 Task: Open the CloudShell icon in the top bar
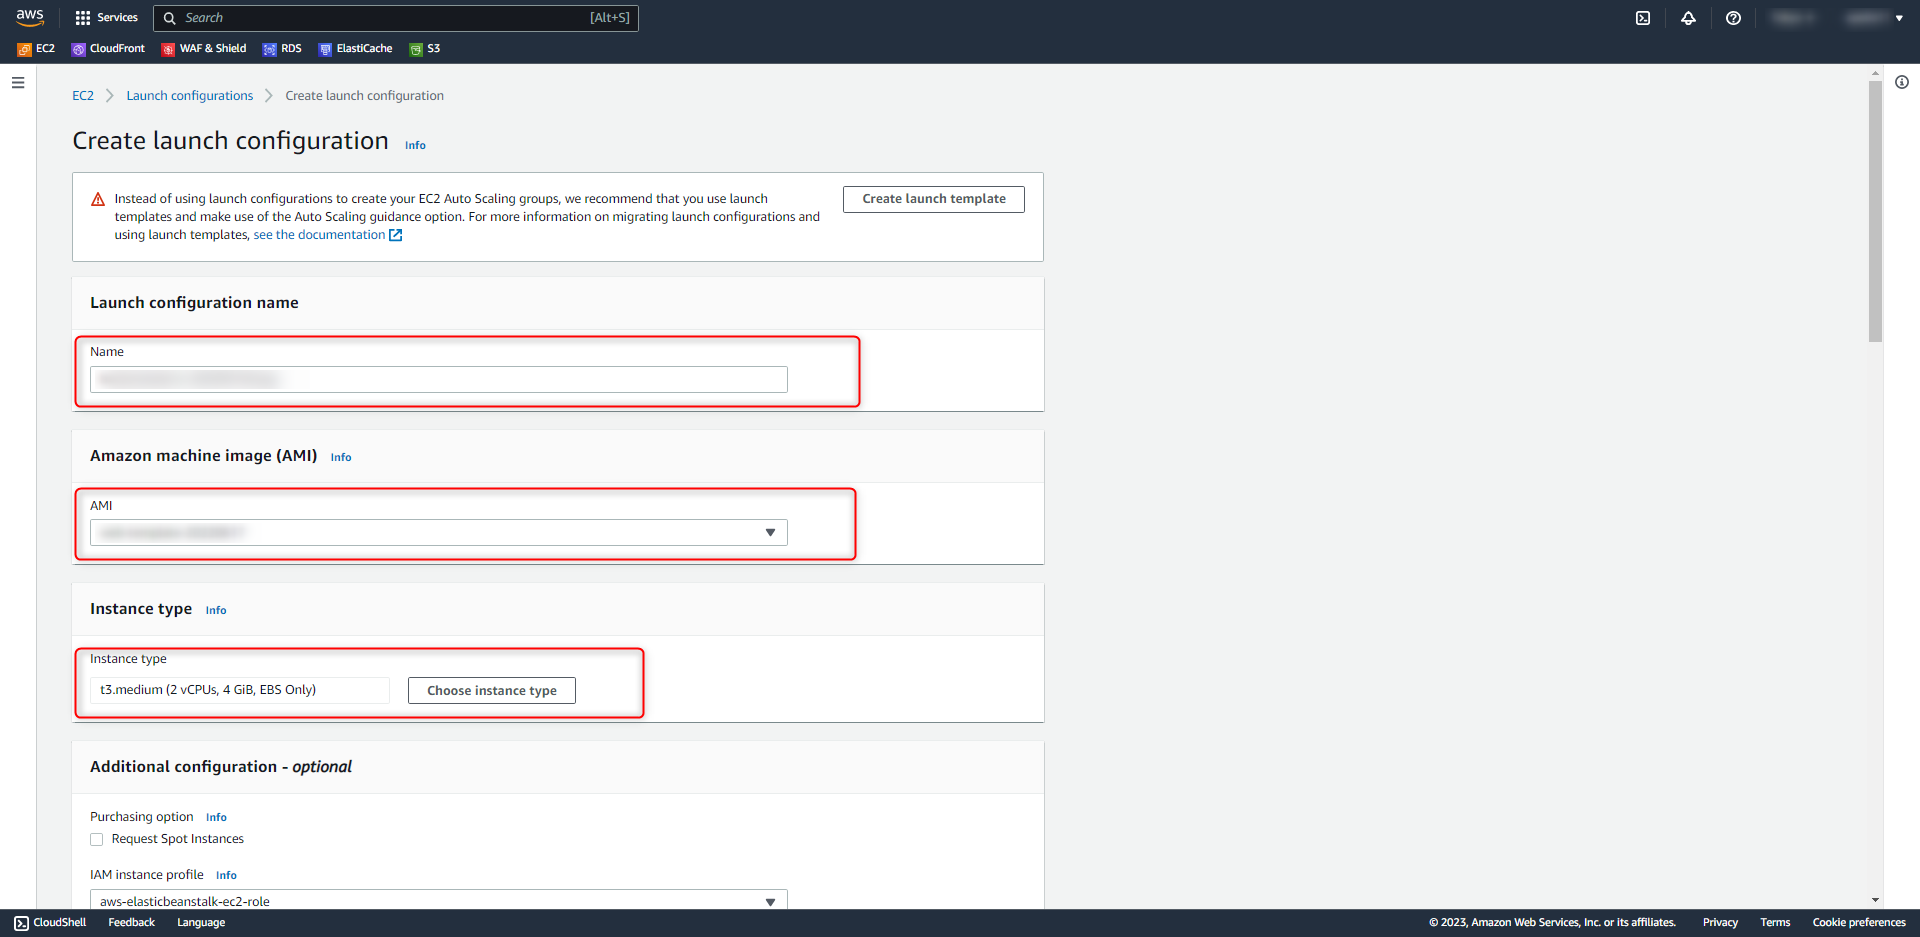1643,18
